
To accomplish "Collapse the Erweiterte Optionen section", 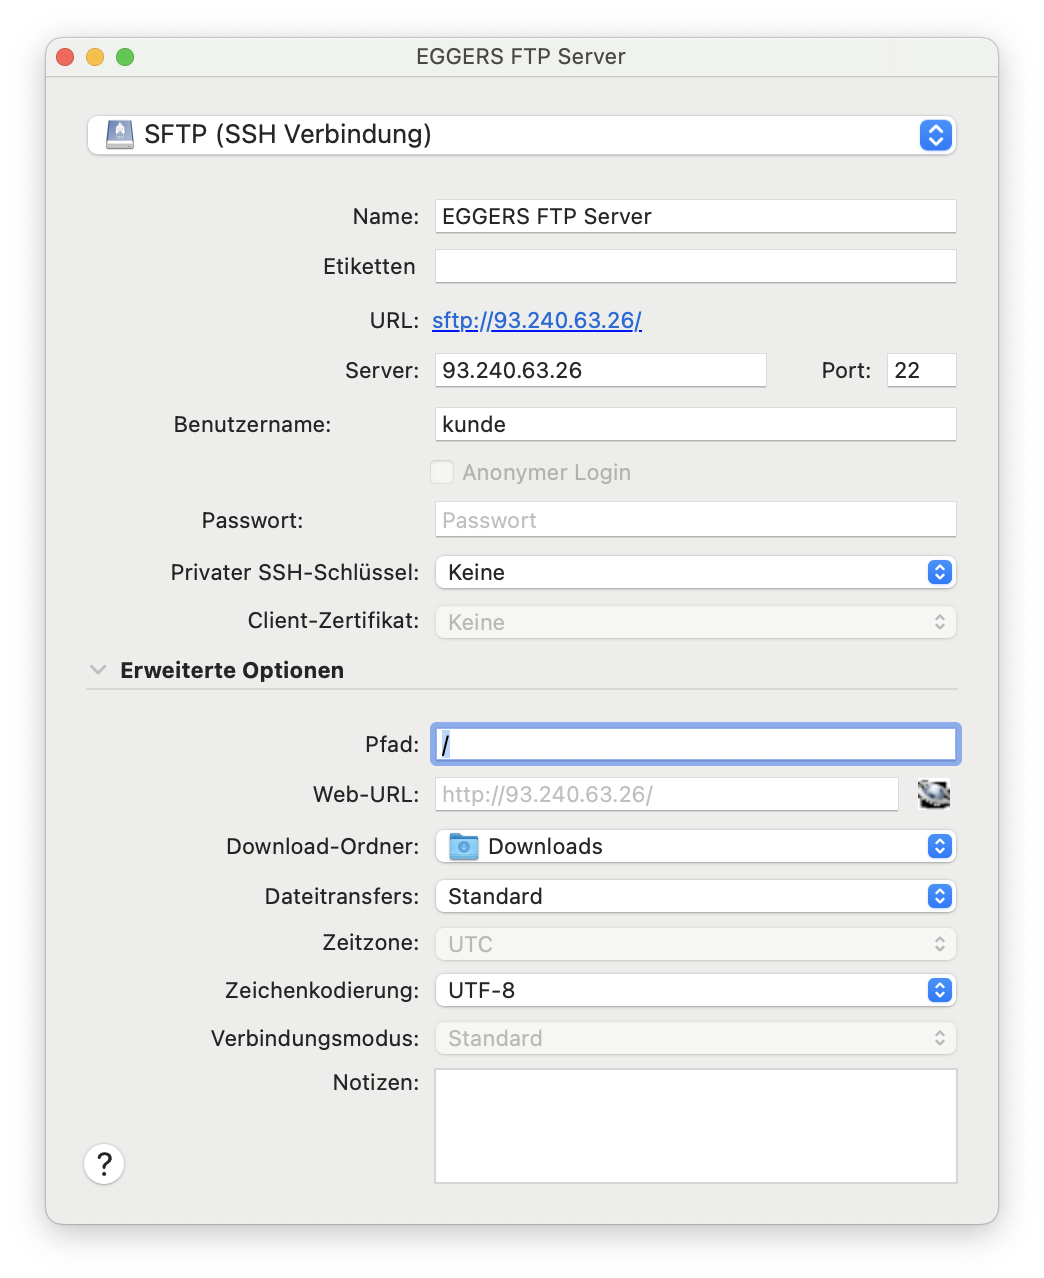I will tap(98, 670).
